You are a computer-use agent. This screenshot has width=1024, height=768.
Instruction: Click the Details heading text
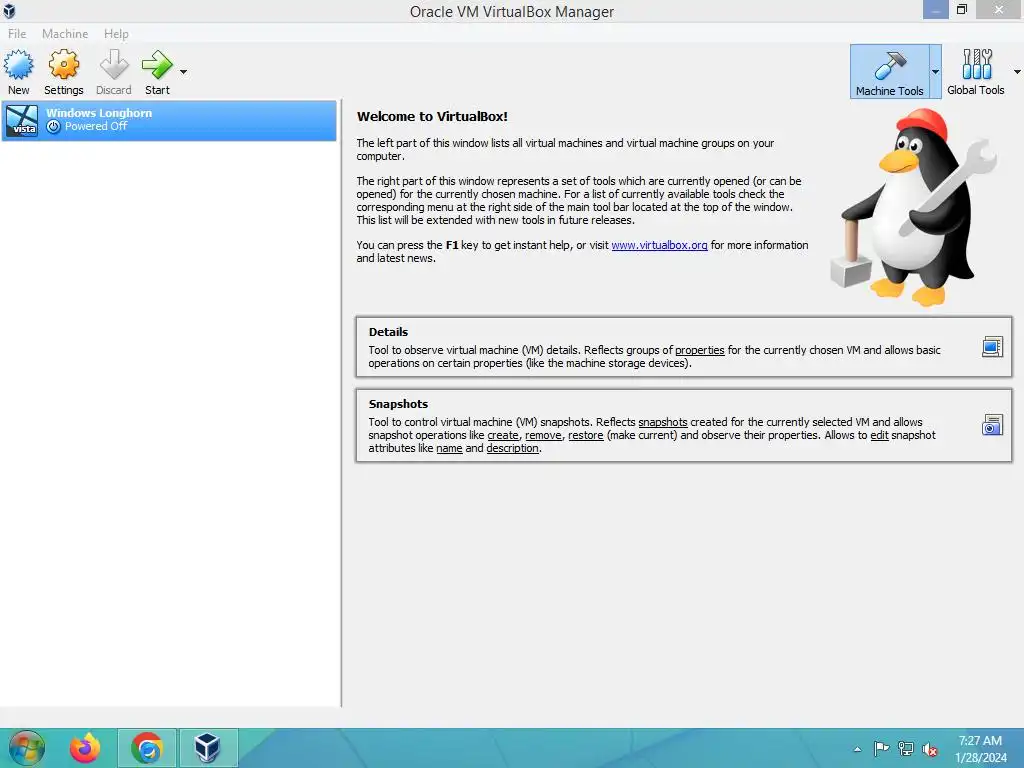(x=388, y=332)
